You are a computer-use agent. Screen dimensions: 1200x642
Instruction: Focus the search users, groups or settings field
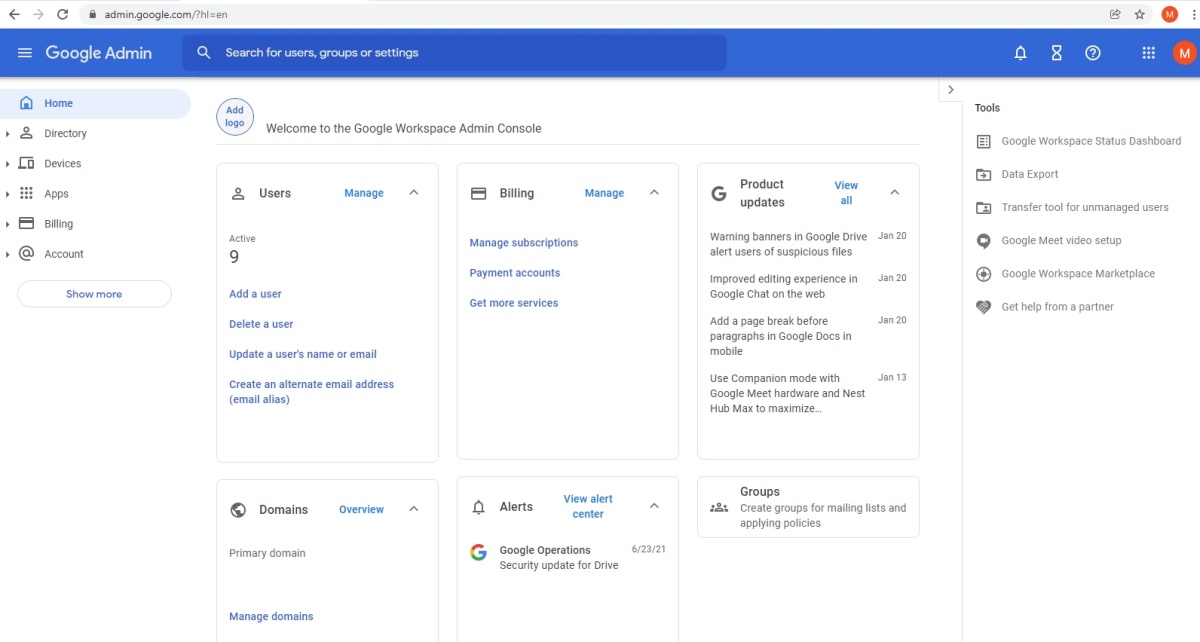pyautogui.click(x=454, y=53)
